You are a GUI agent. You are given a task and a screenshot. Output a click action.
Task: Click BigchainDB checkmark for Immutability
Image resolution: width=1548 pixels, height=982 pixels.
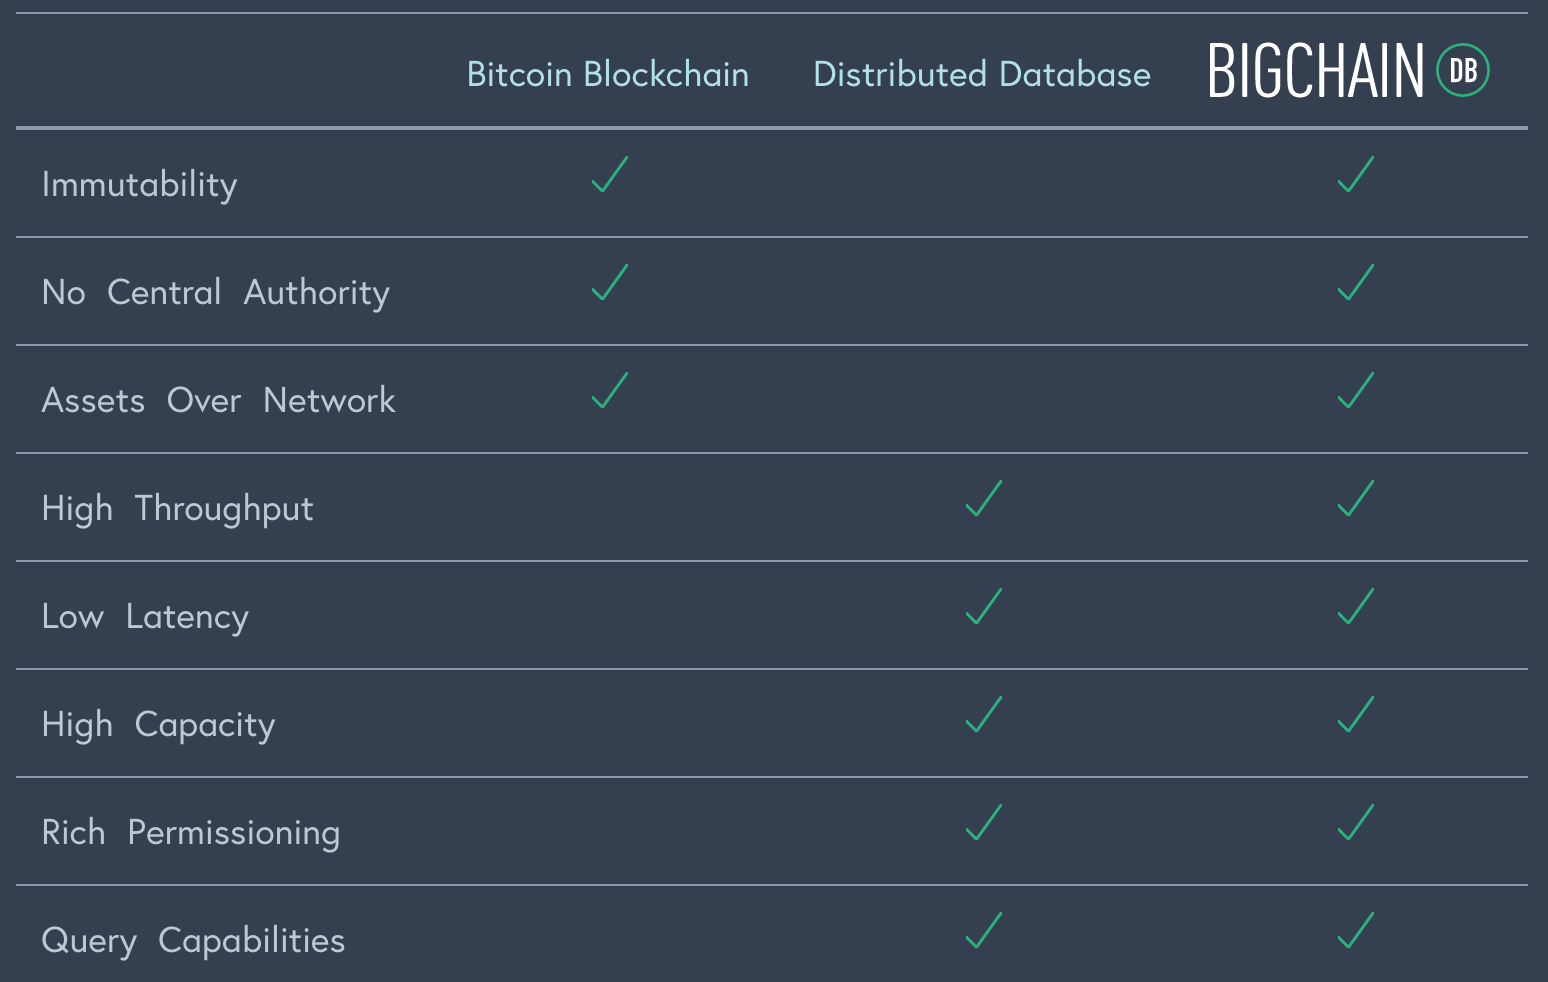pos(1356,175)
